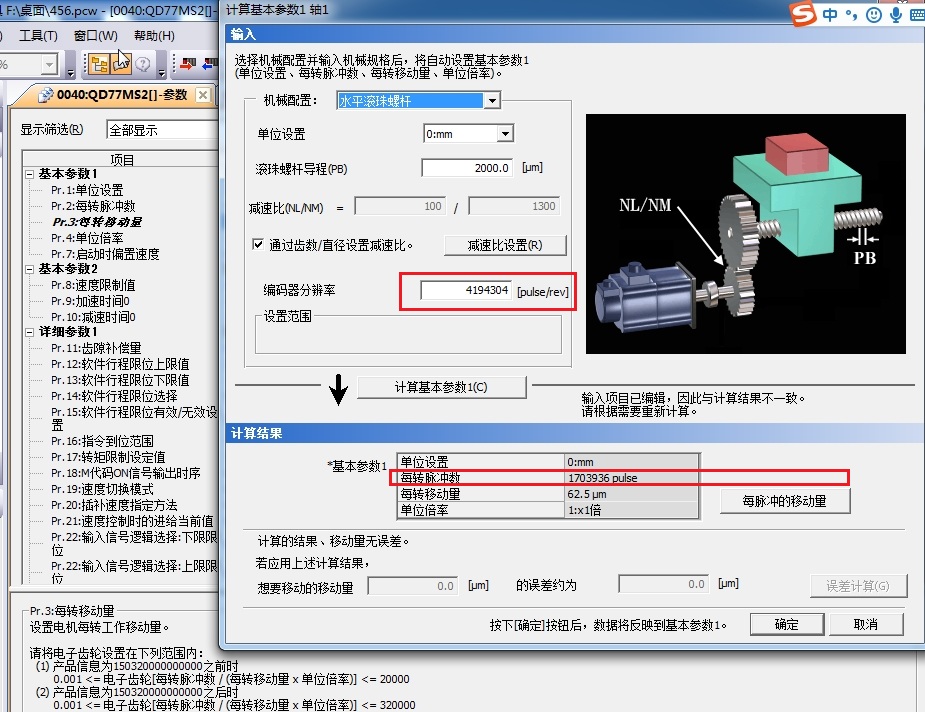Click the Sogou voice input microphone
925x712 pixels.
(x=896, y=14)
